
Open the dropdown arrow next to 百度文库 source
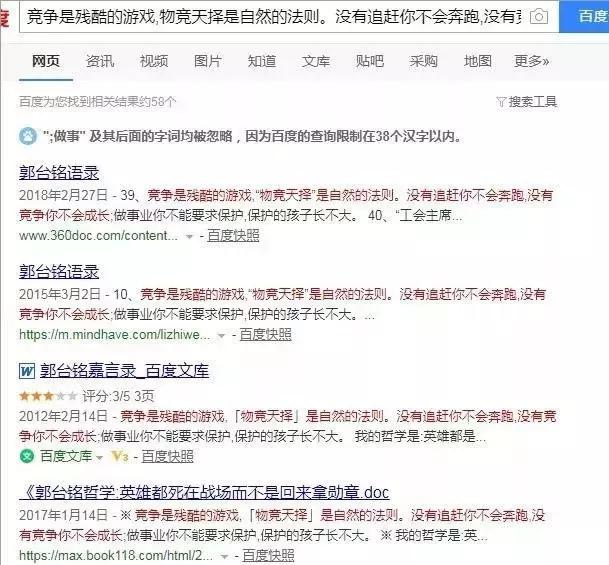point(99,457)
